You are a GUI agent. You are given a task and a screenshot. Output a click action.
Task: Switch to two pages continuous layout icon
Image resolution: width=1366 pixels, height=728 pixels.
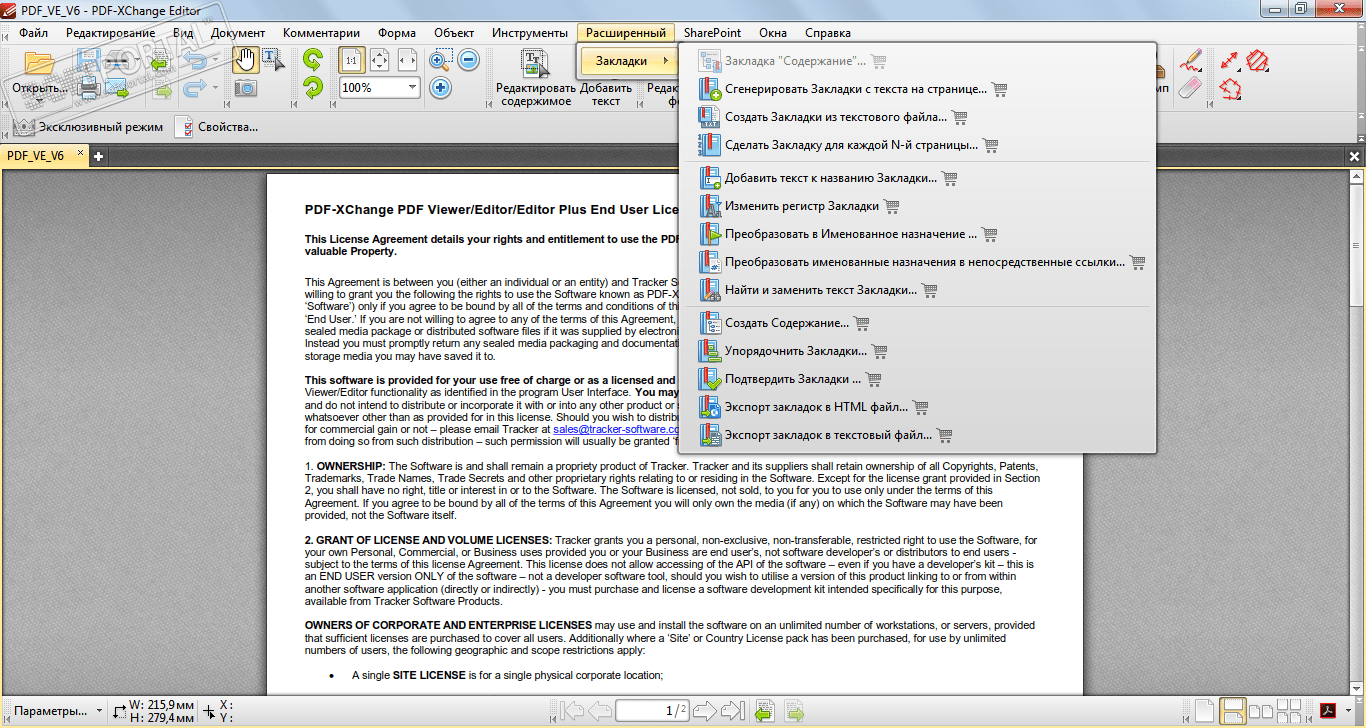[1287, 711]
